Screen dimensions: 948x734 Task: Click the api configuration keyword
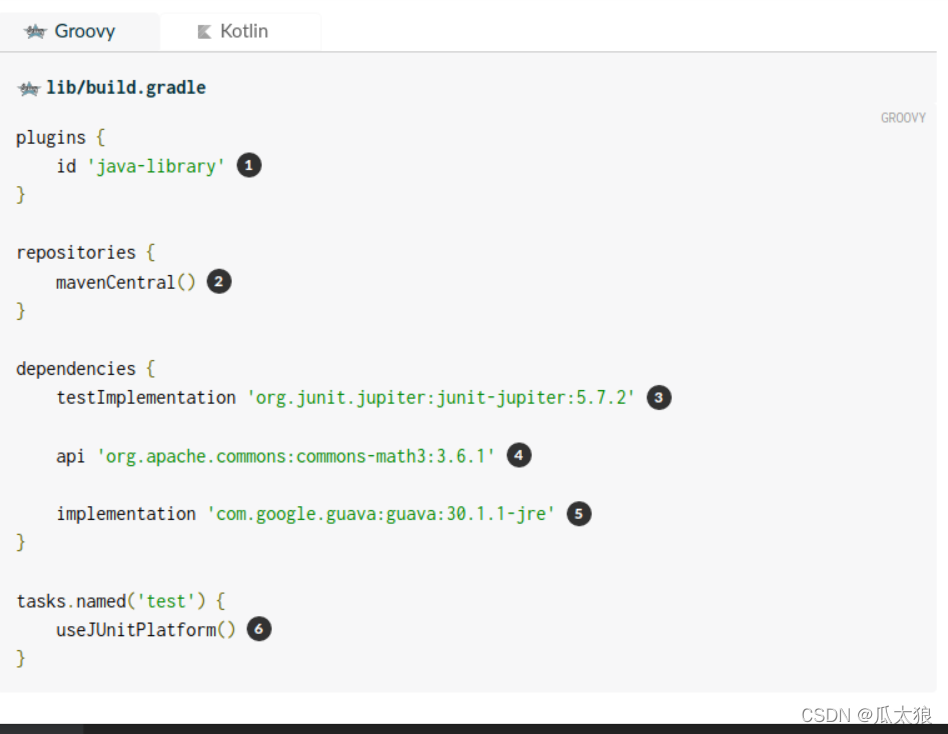coord(70,456)
